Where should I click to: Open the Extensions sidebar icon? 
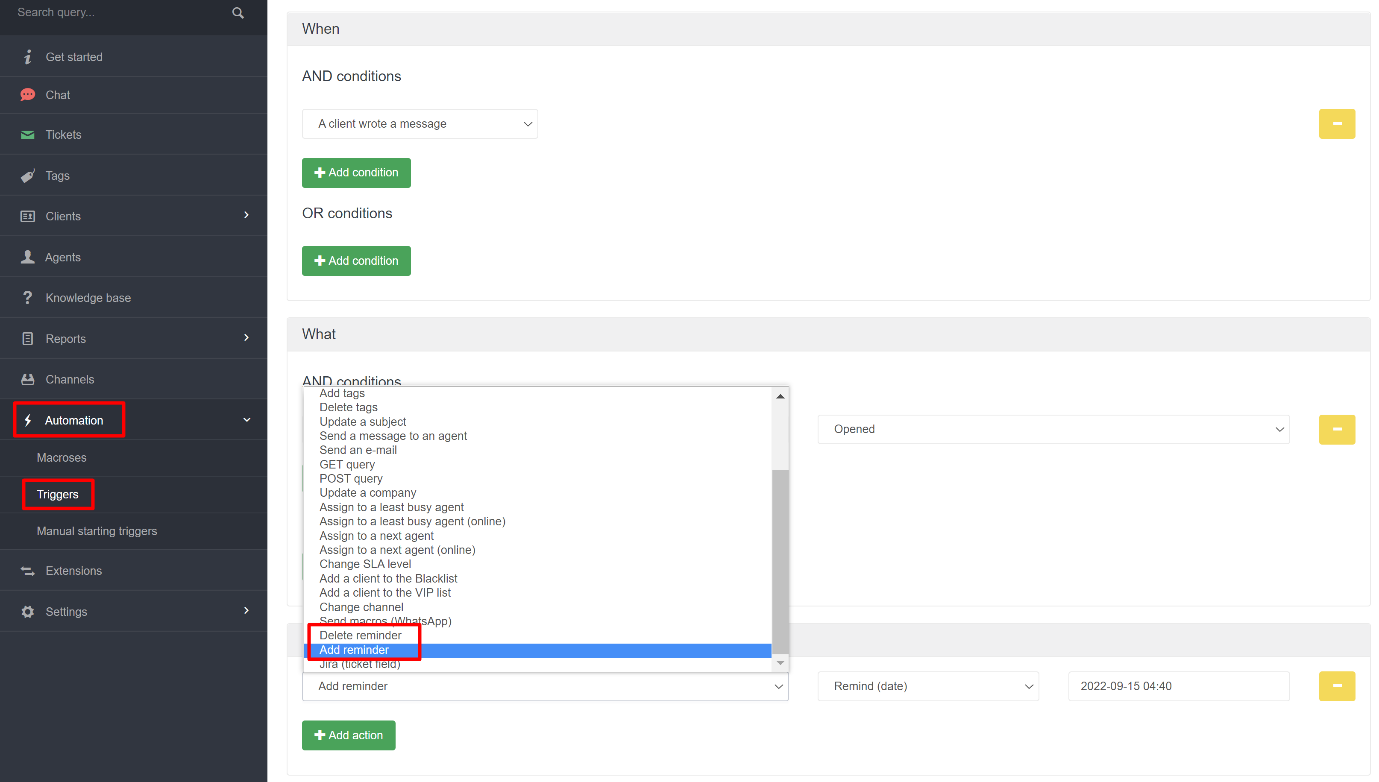(x=27, y=570)
